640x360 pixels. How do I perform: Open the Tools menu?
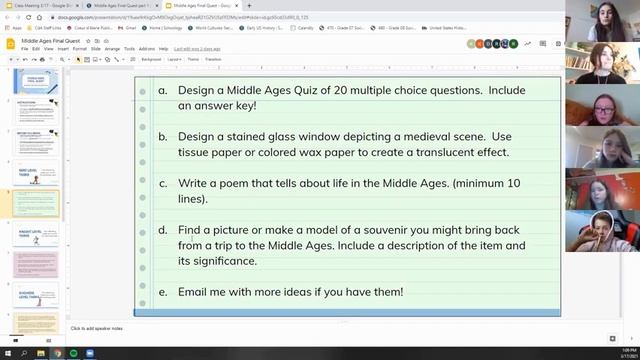[x=129, y=49]
